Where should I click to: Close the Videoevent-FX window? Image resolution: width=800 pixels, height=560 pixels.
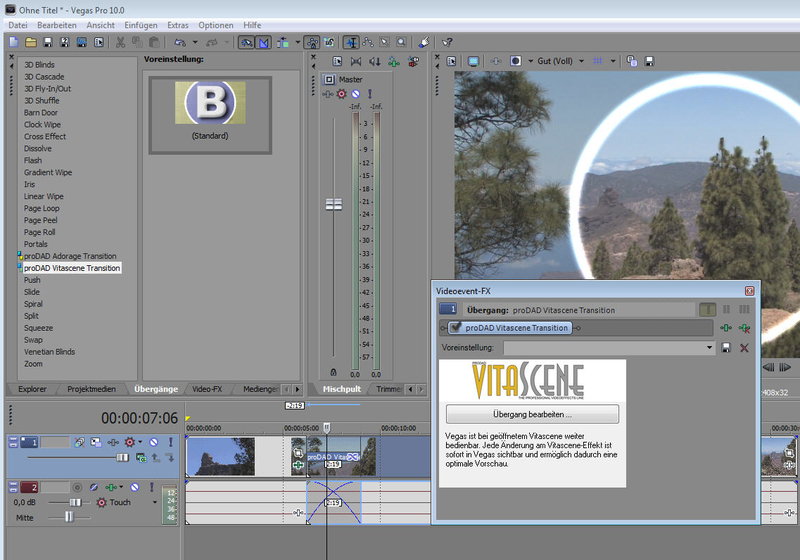pyautogui.click(x=749, y=291)
